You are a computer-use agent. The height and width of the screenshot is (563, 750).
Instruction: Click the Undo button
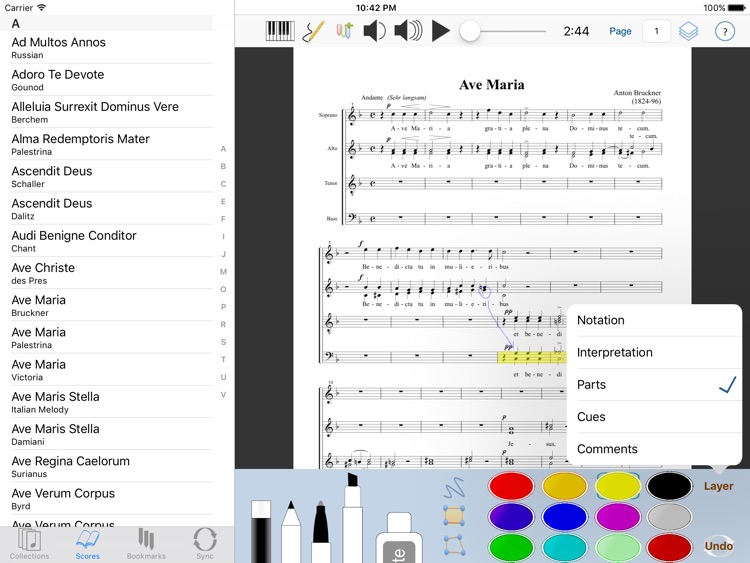tap(718, 546)
